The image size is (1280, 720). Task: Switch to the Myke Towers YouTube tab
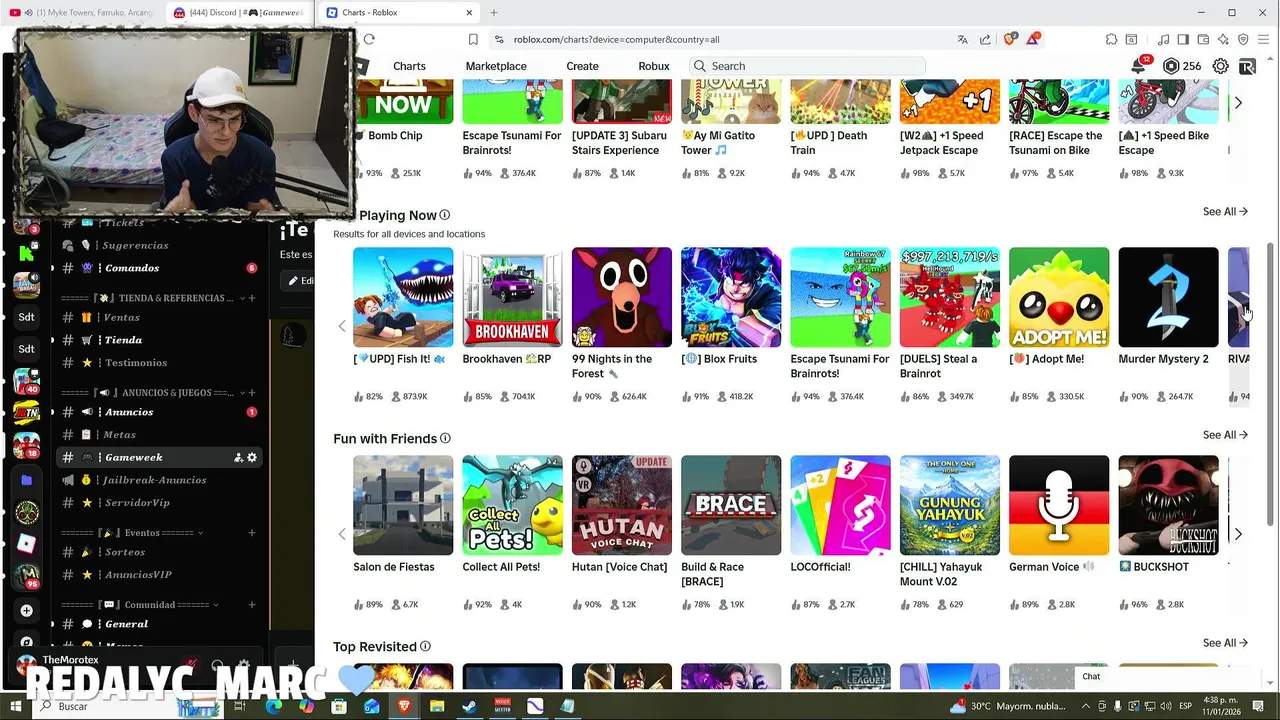coord(84,13)
